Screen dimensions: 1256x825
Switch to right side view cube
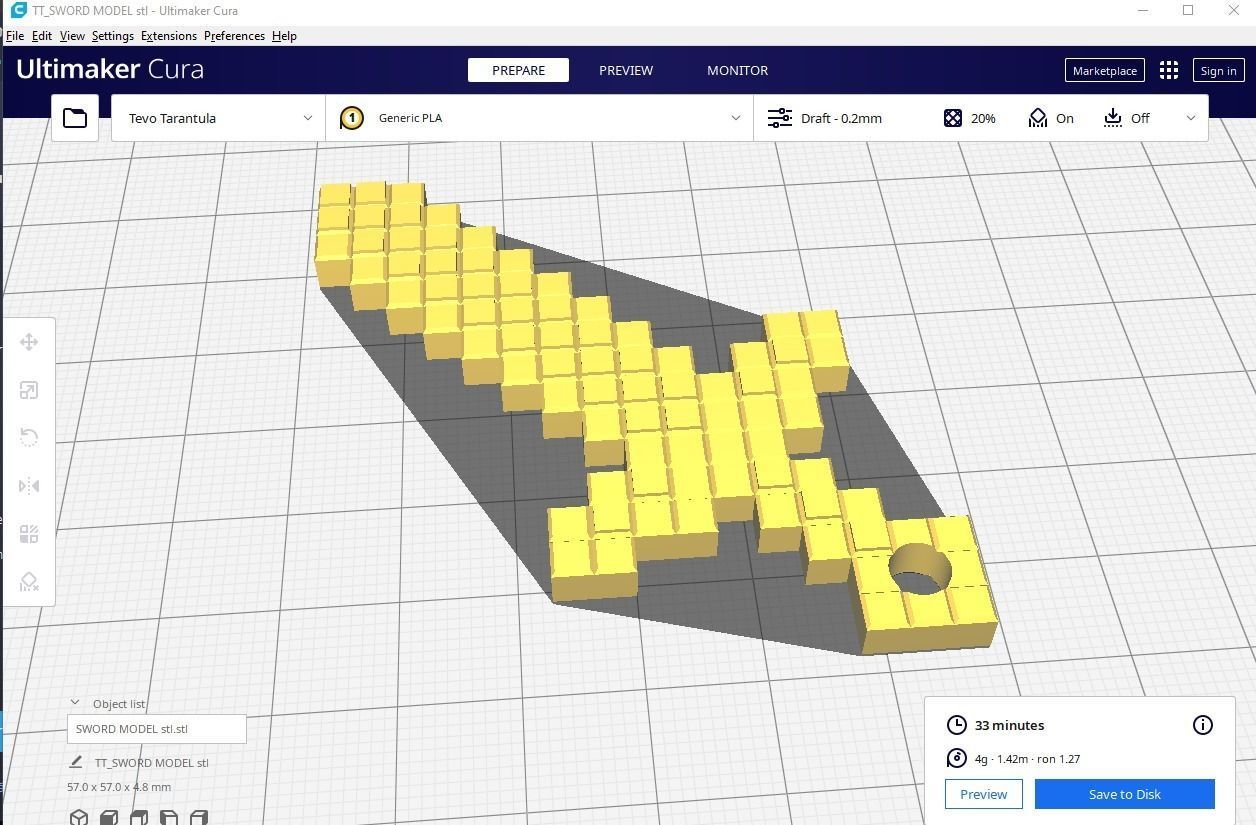(x=199, y=817)
